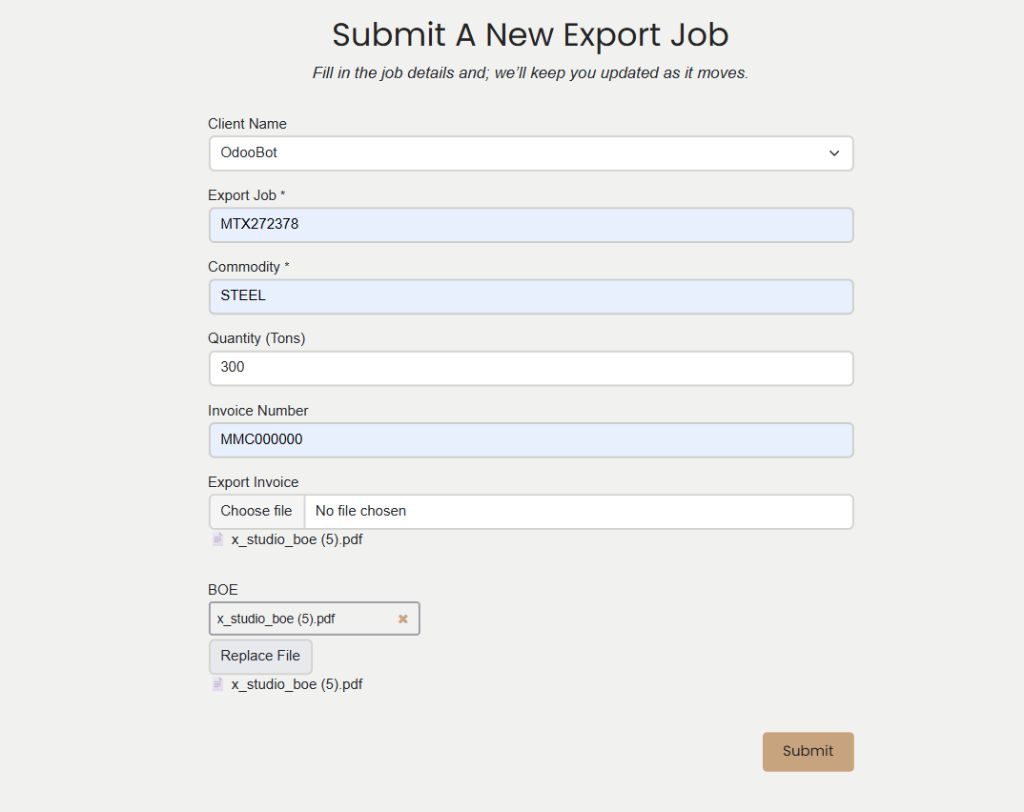Open x_studio_boe (5).pdf under BOE
The width and height of the screenshot is (1024, 812).
(x=296, y=684)
